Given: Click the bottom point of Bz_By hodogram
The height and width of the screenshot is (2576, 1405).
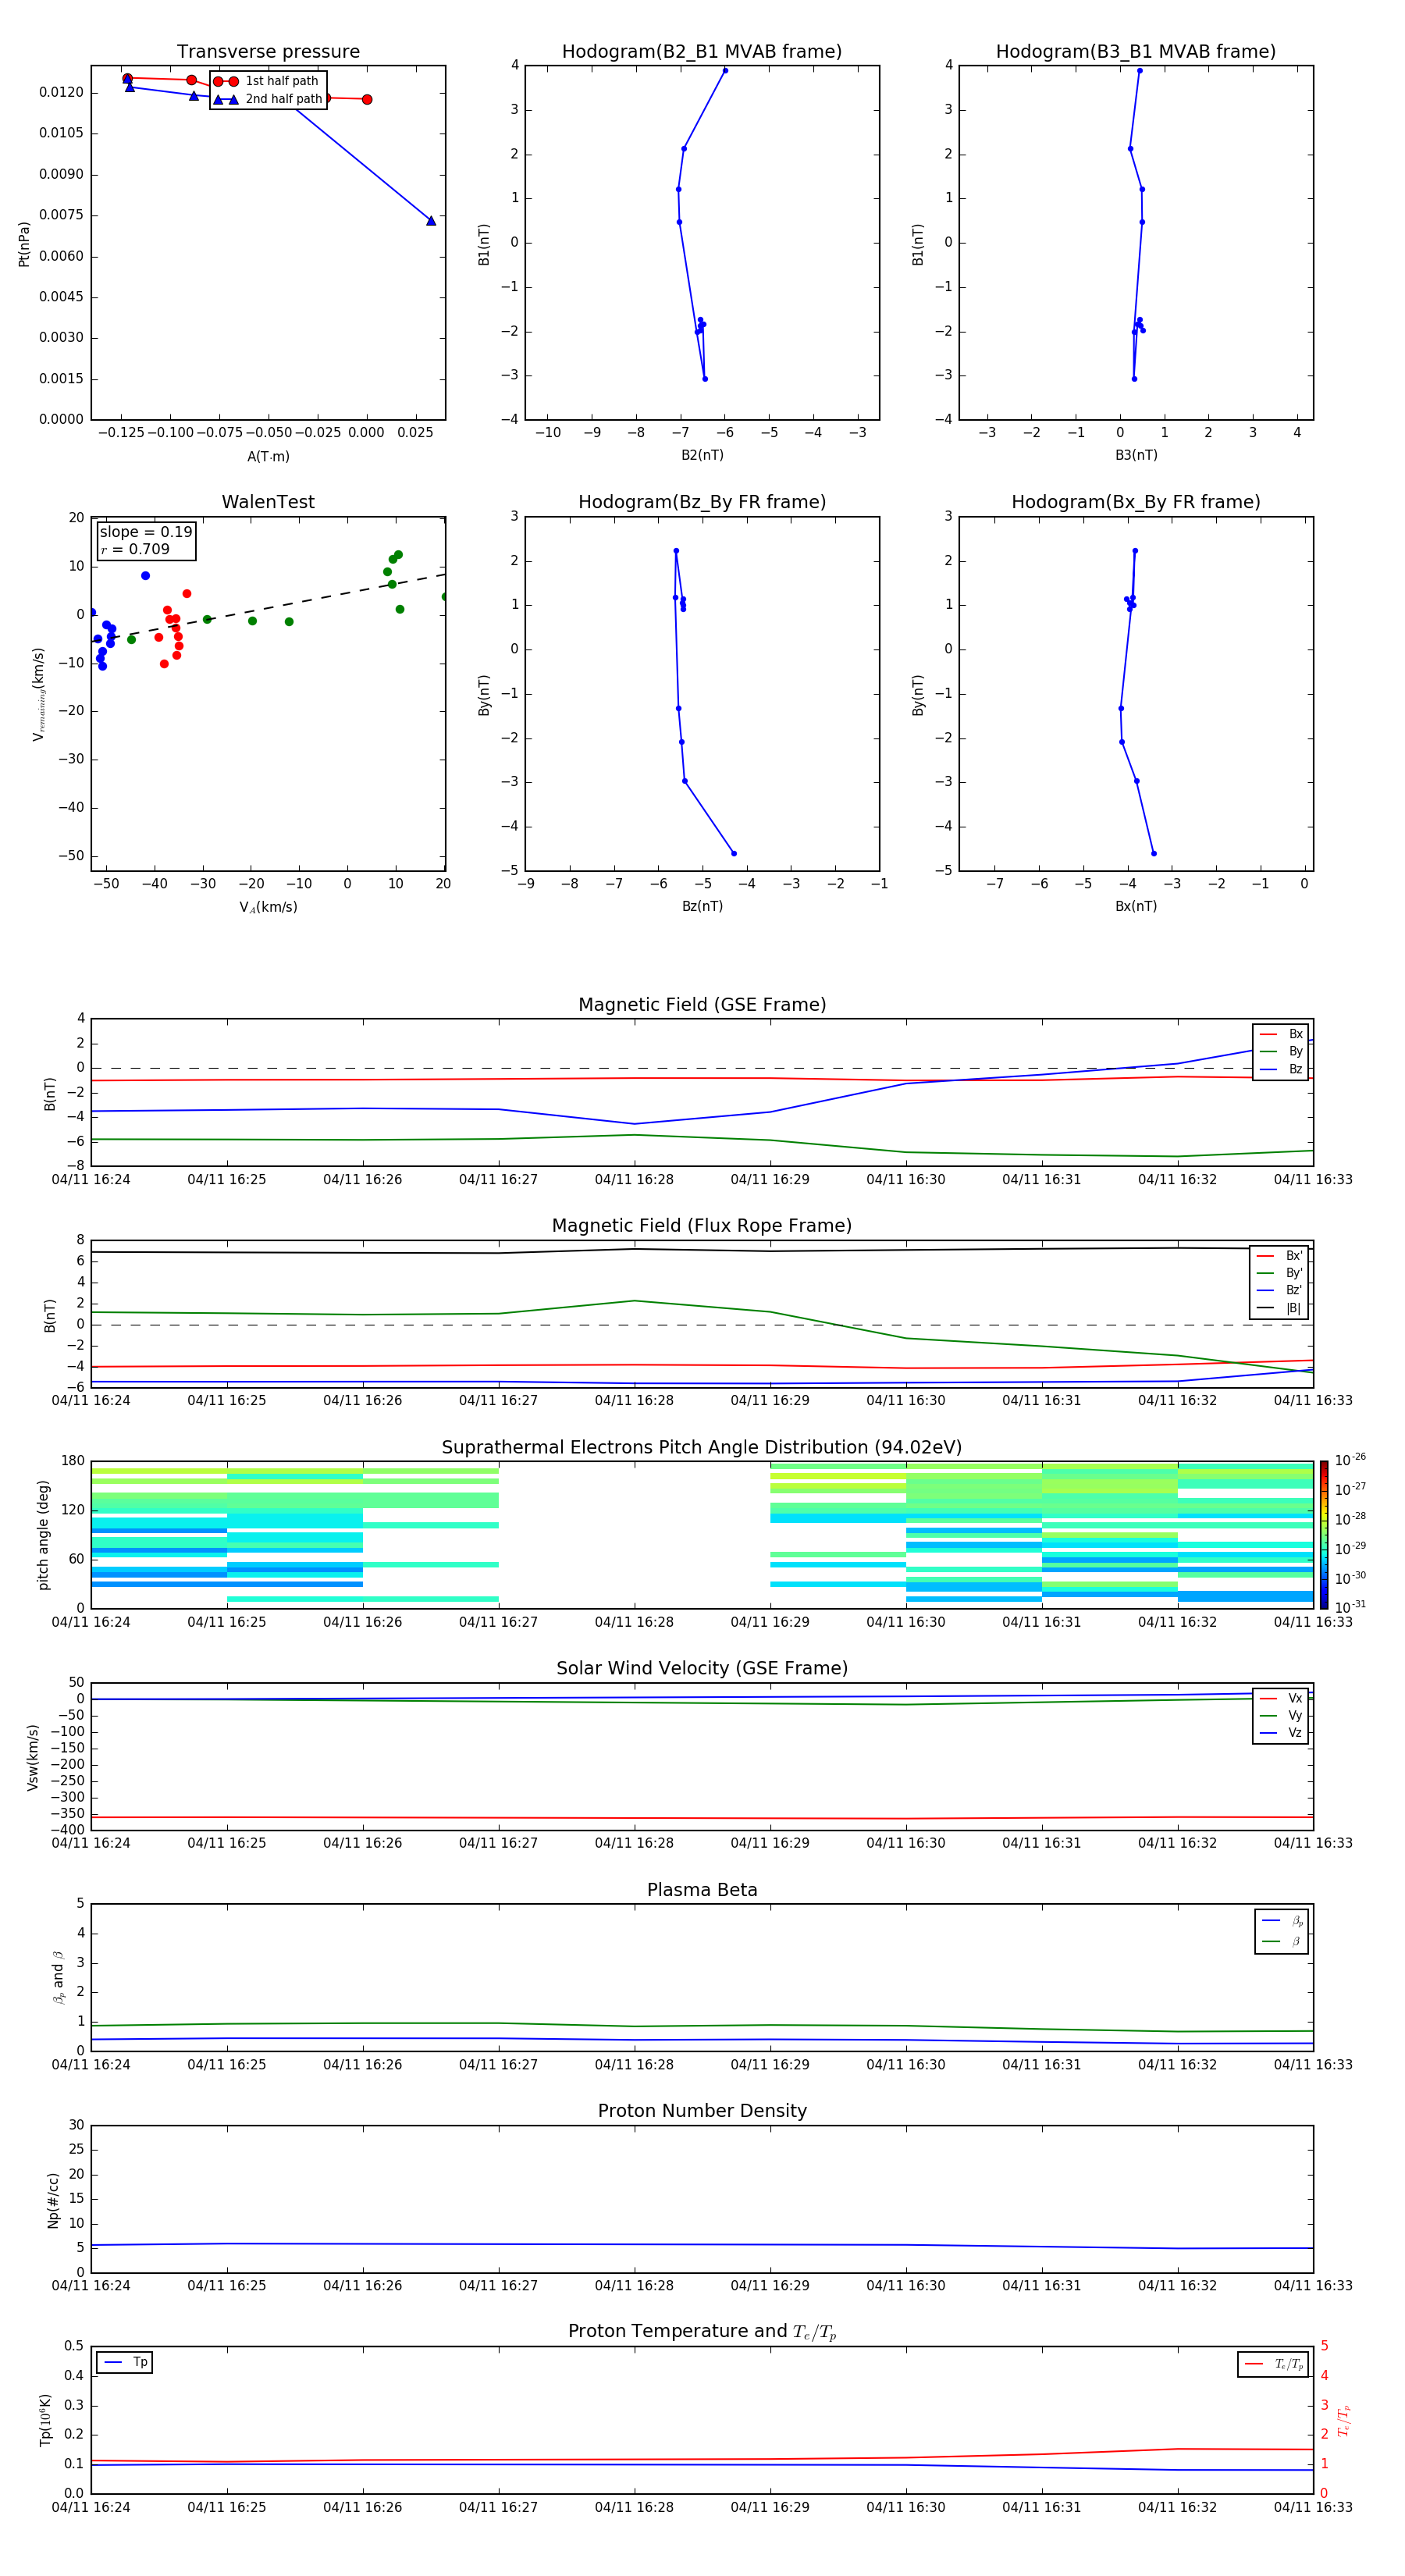Looking at the screenshot, I should 734,853.
